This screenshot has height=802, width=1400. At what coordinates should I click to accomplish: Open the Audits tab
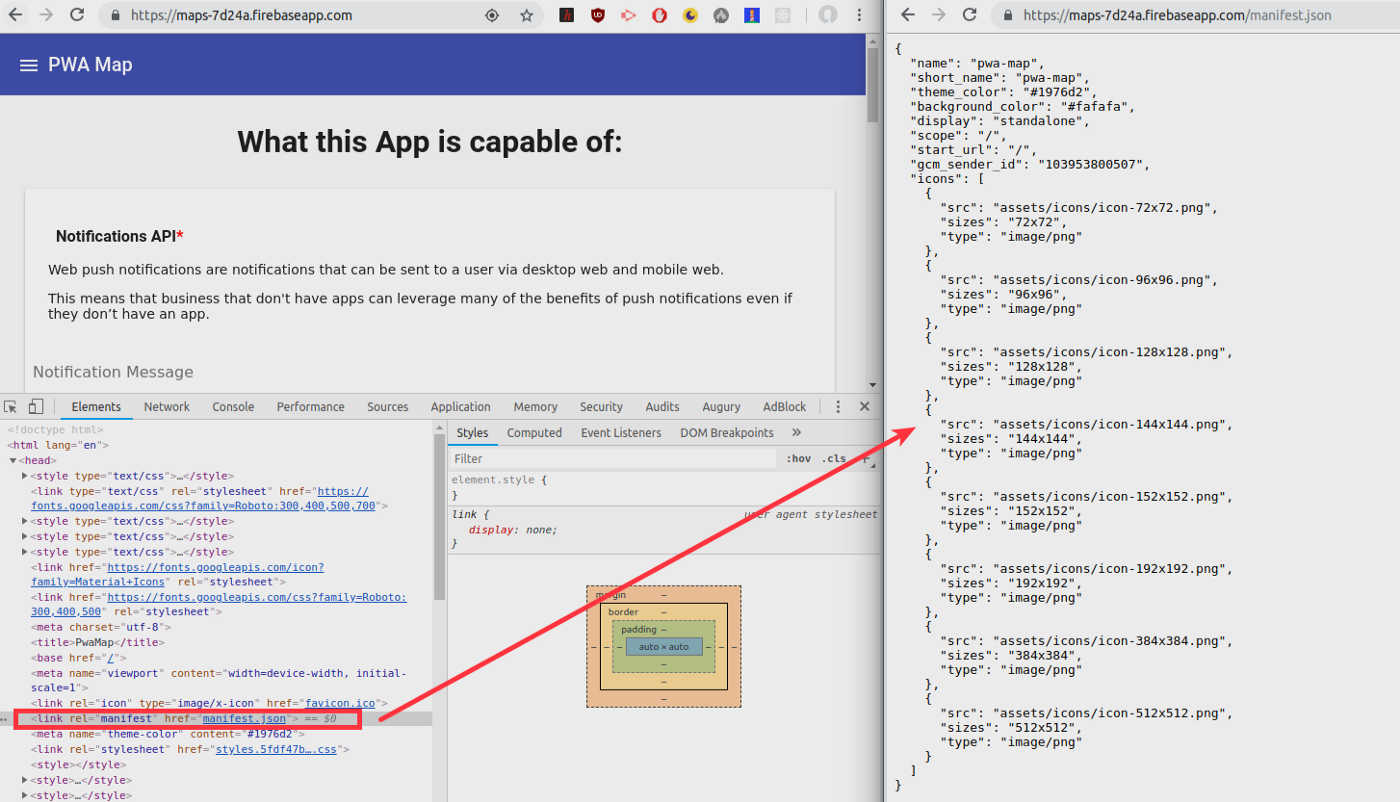tap(662, 407)
